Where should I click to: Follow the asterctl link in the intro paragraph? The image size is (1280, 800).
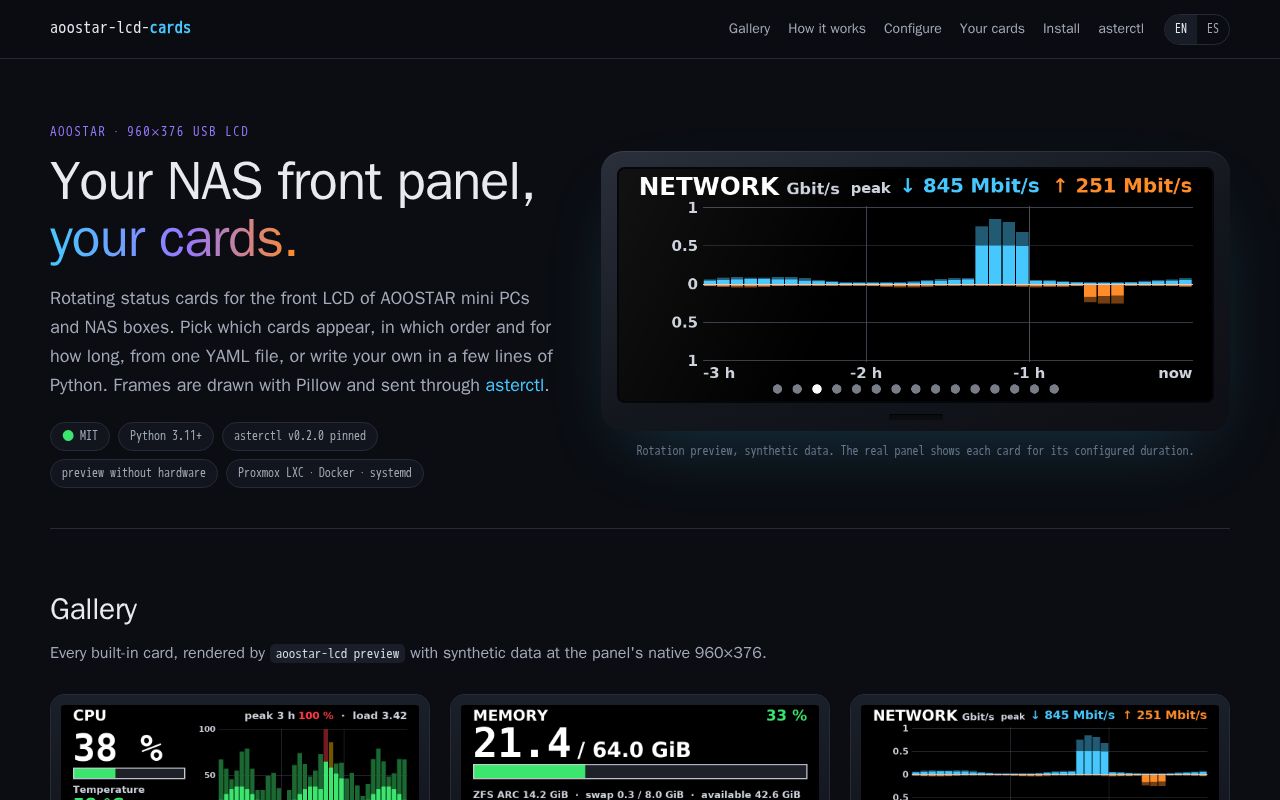point(515,385)
